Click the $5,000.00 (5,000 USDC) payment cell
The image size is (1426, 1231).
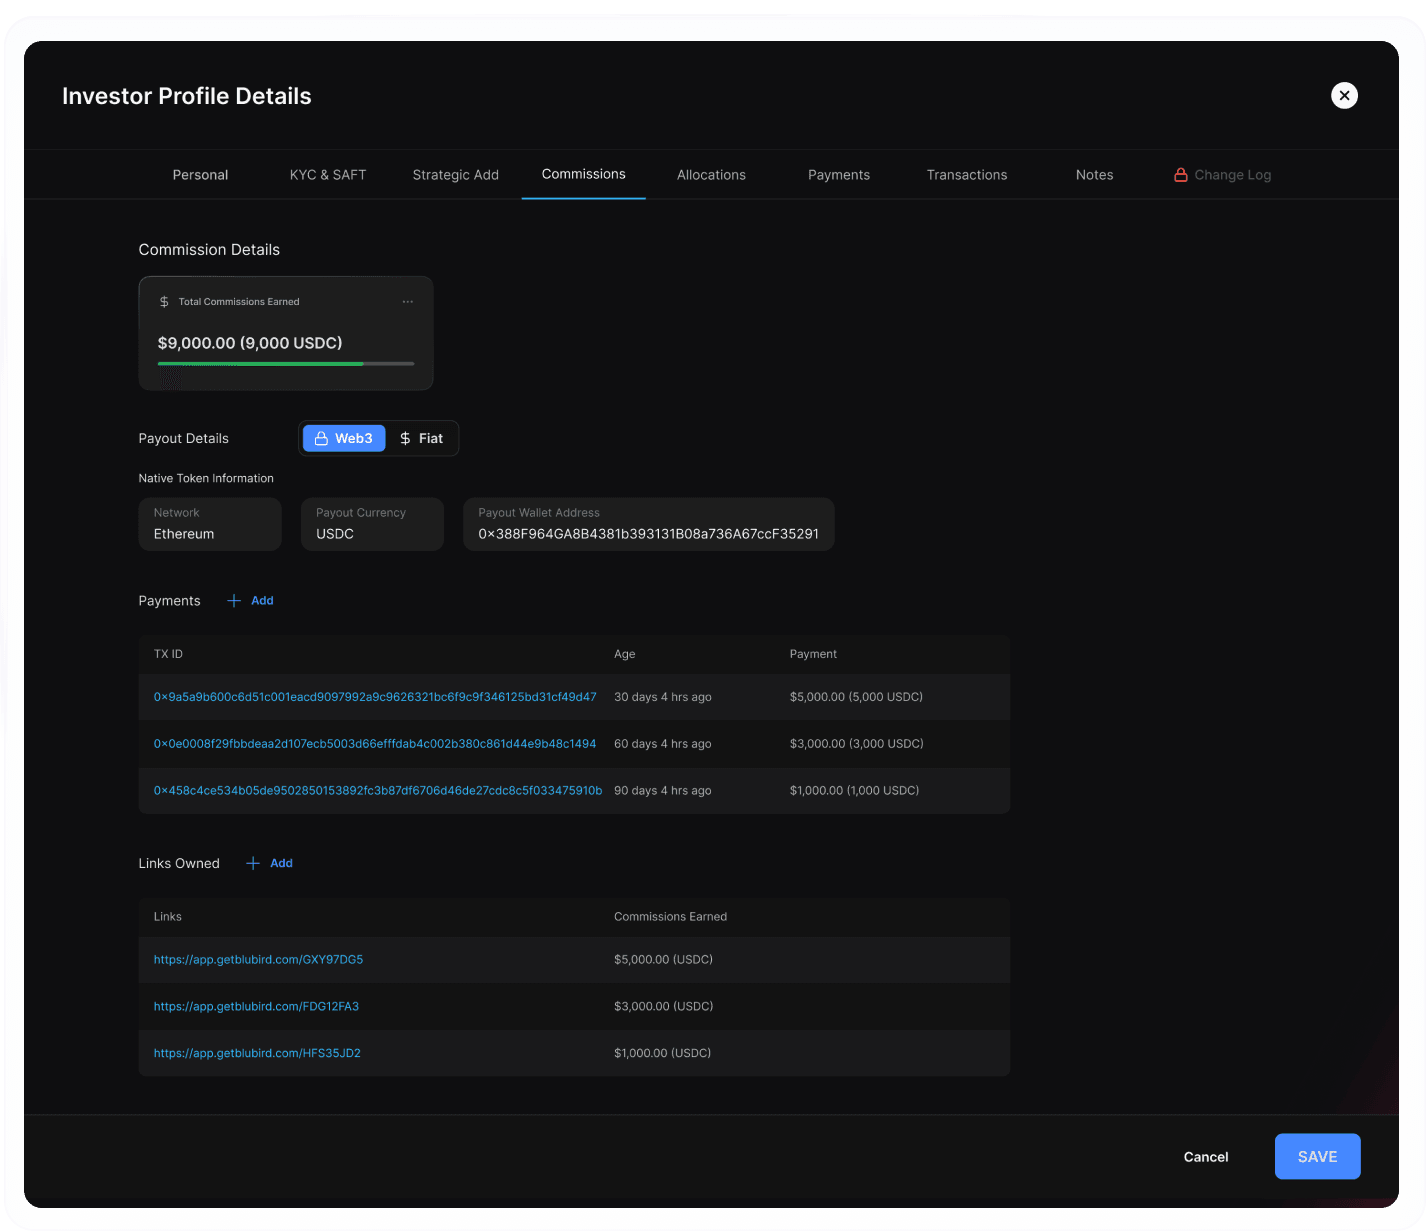coord(856,697)
